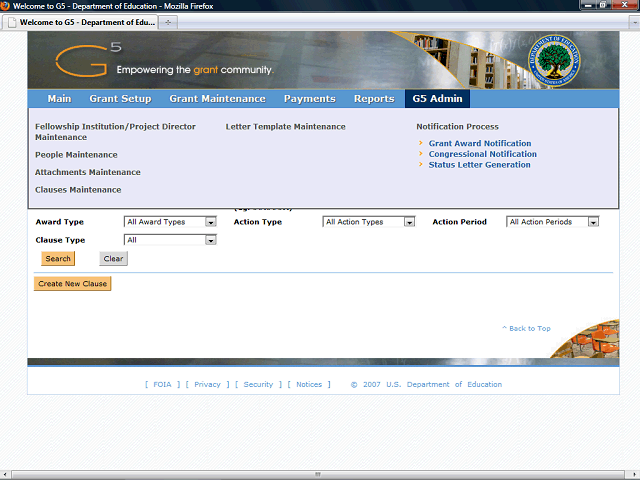
Task: Click the Clause Type label
Action: [60, 240]
